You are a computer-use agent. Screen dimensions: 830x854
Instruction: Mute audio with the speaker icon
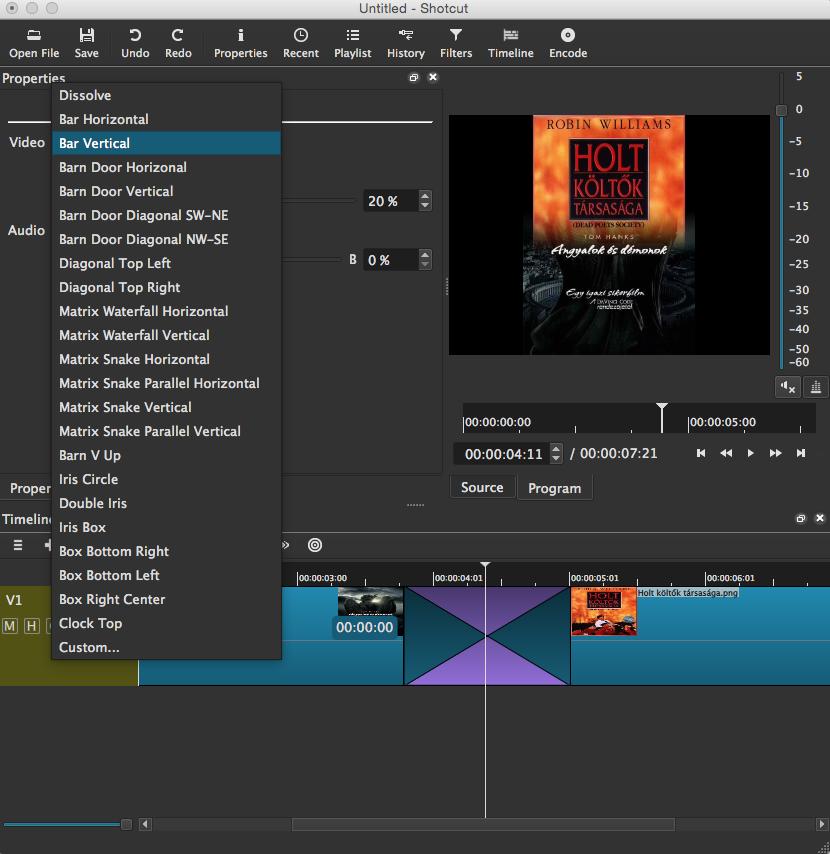tap(788, 387)
